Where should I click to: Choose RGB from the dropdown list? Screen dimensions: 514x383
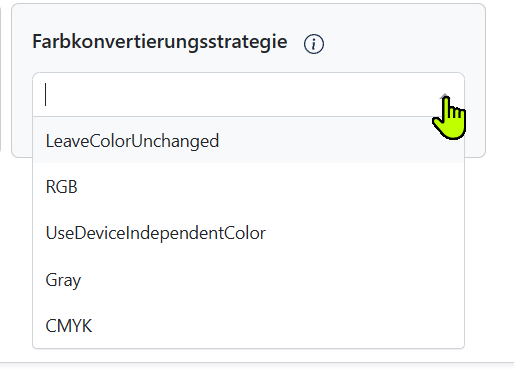[248, 187]
